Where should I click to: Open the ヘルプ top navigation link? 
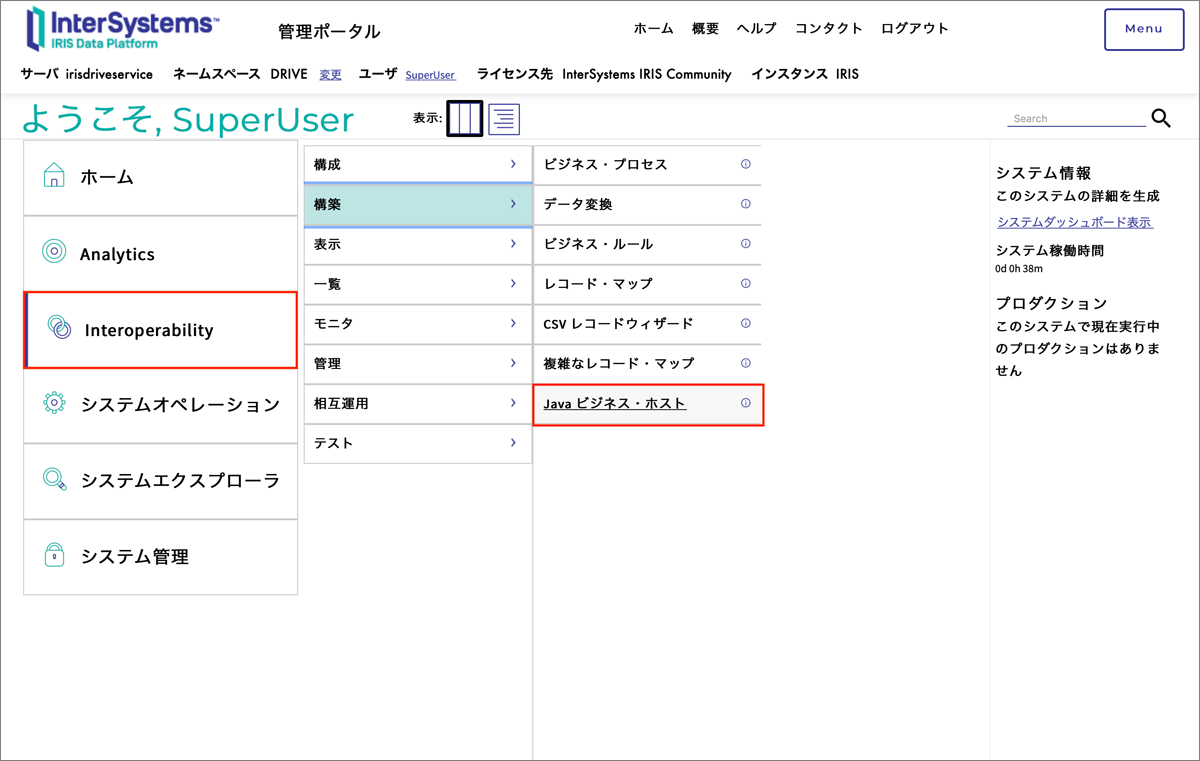(x=756, y=29)
